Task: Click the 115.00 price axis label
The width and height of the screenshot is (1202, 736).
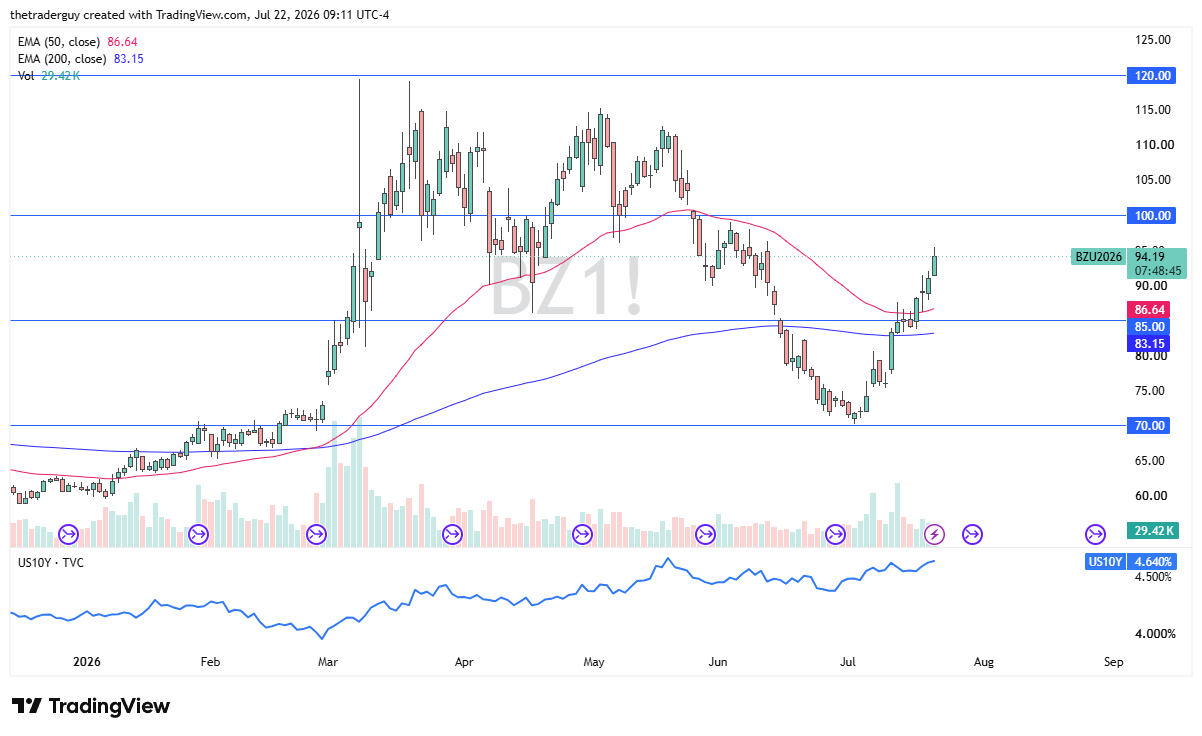Action: coord(1152,110)
